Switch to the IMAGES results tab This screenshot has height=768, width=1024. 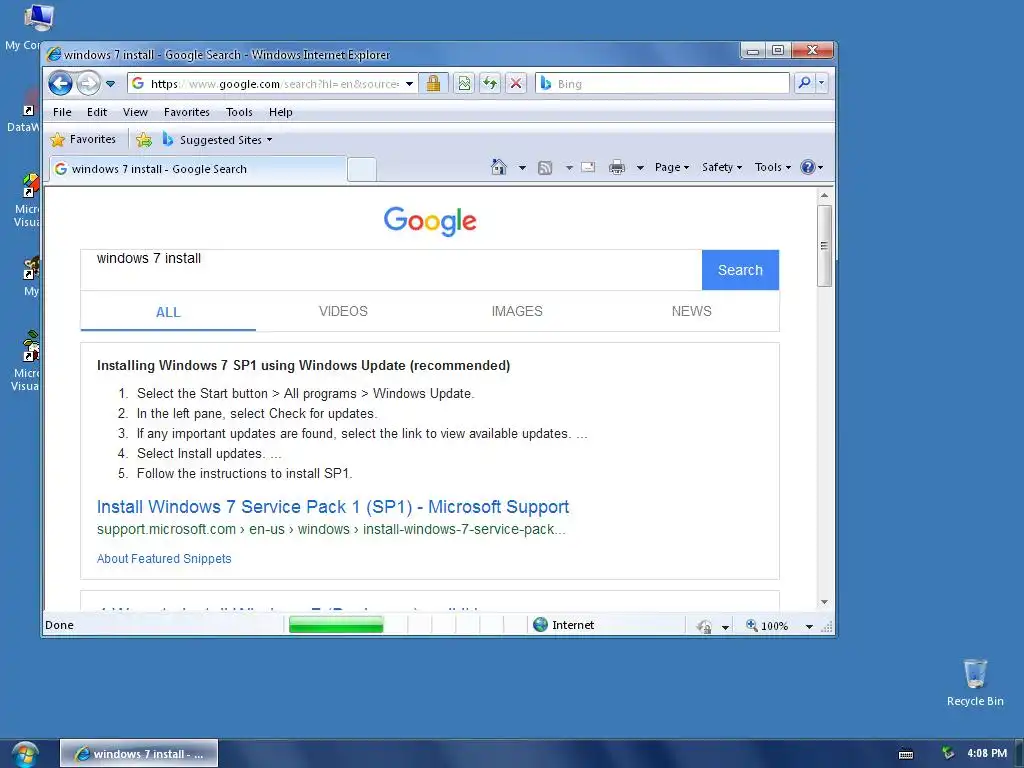(x=517, y=312)
